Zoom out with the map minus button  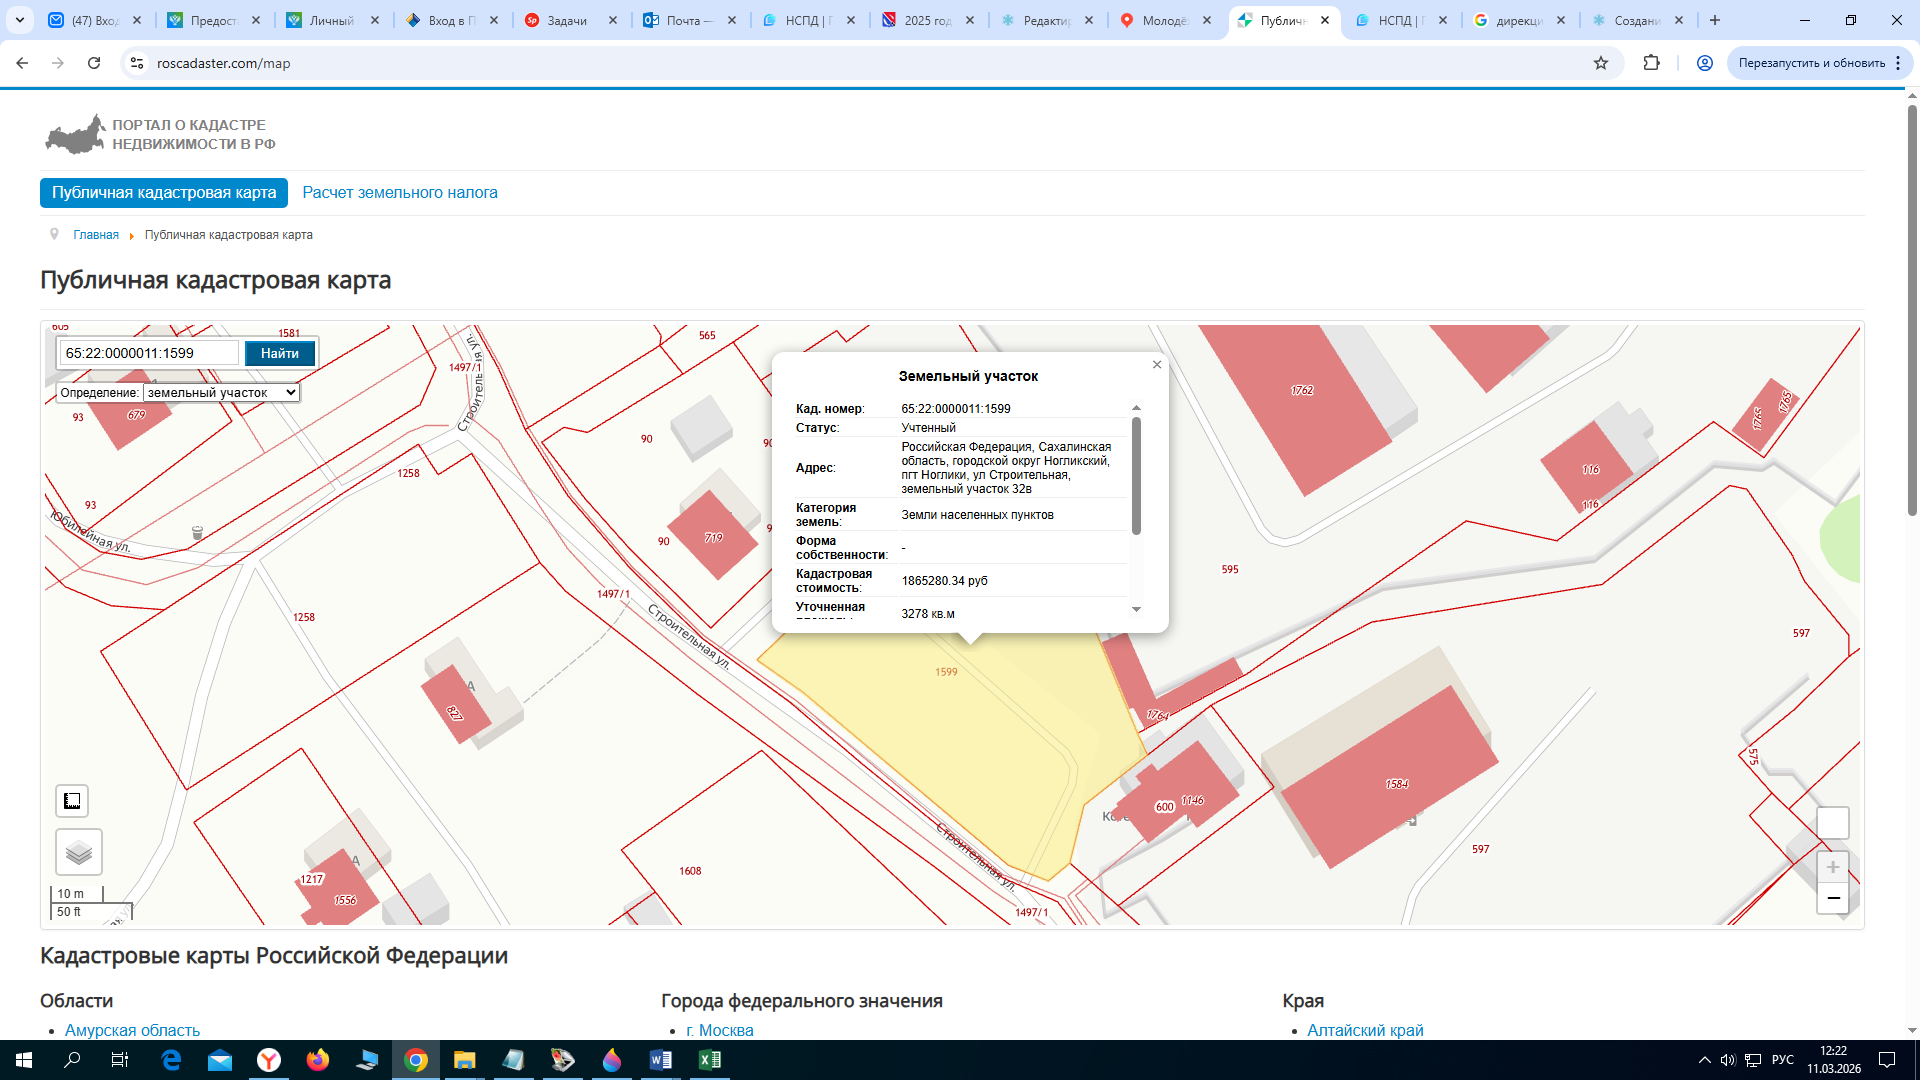[x=1832, y=898]
